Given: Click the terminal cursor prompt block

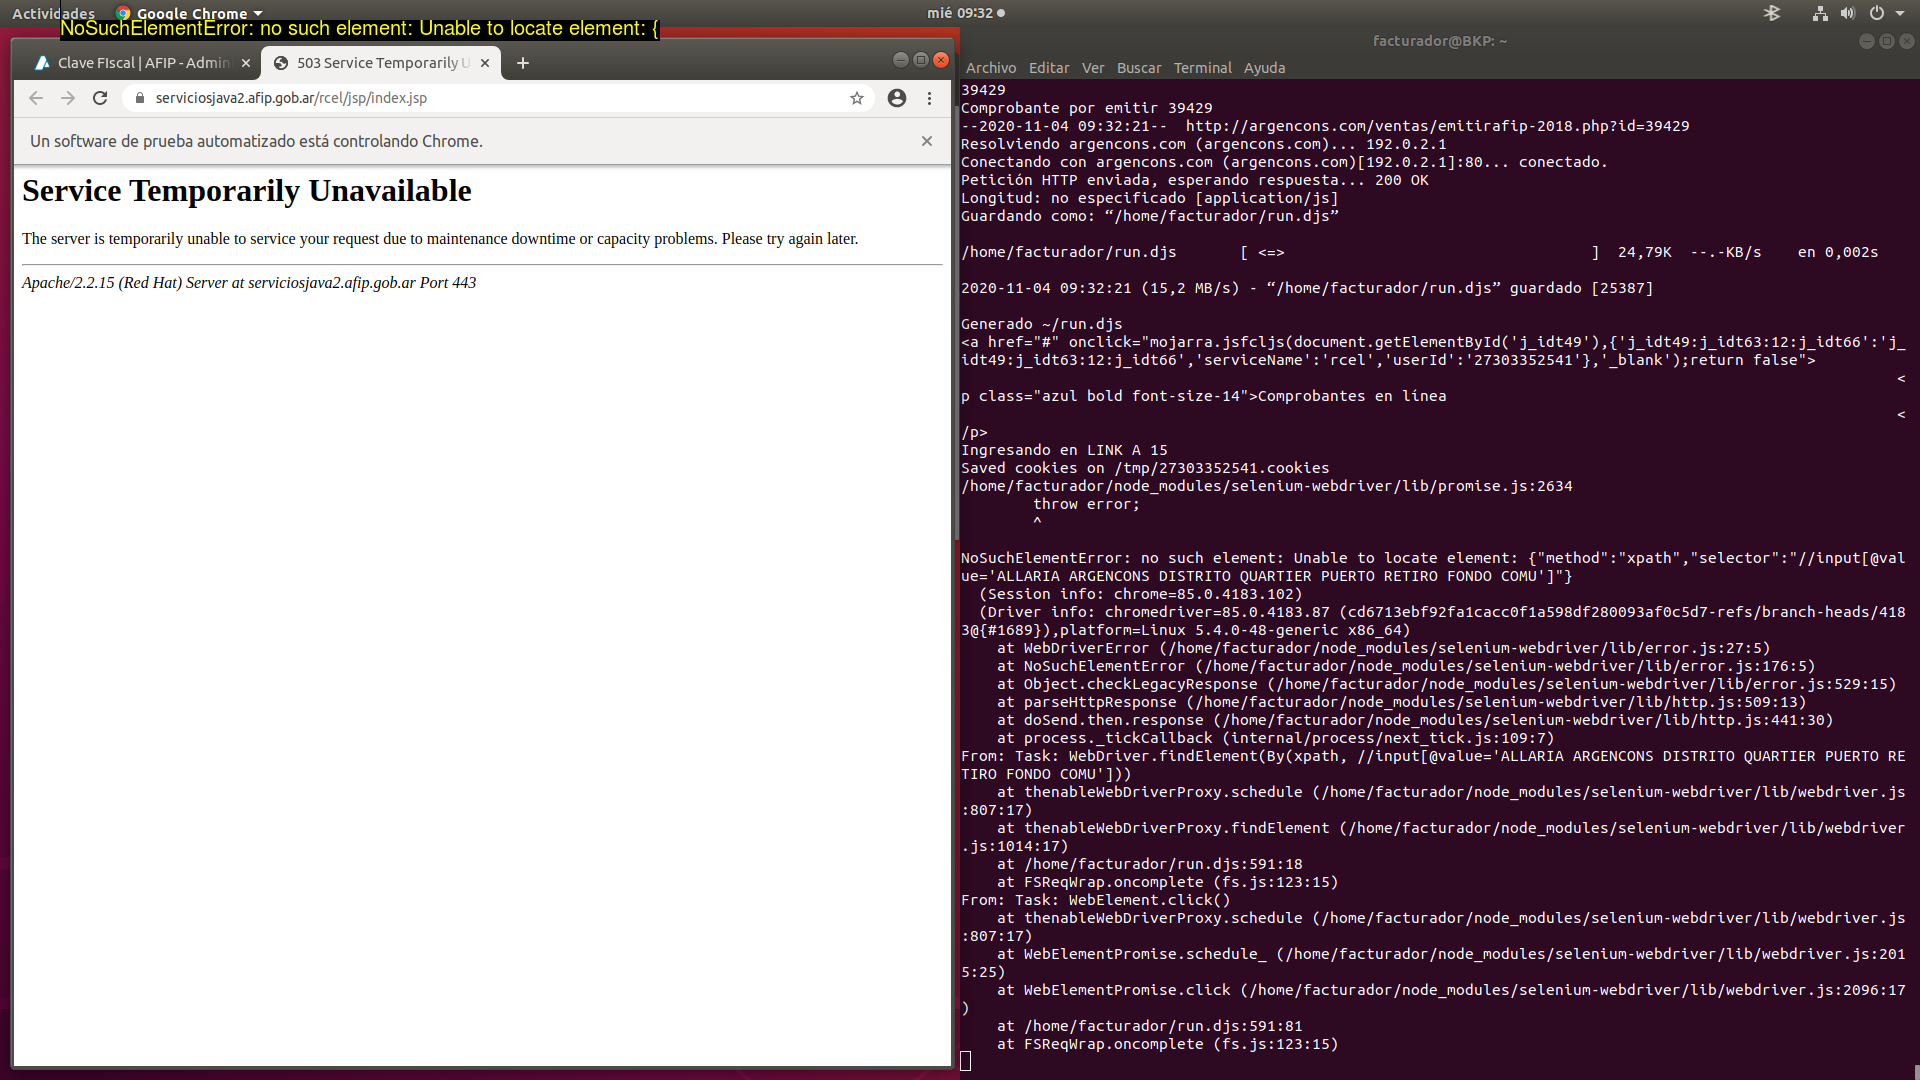Looking at the screenshot, I should (966, 1061).
